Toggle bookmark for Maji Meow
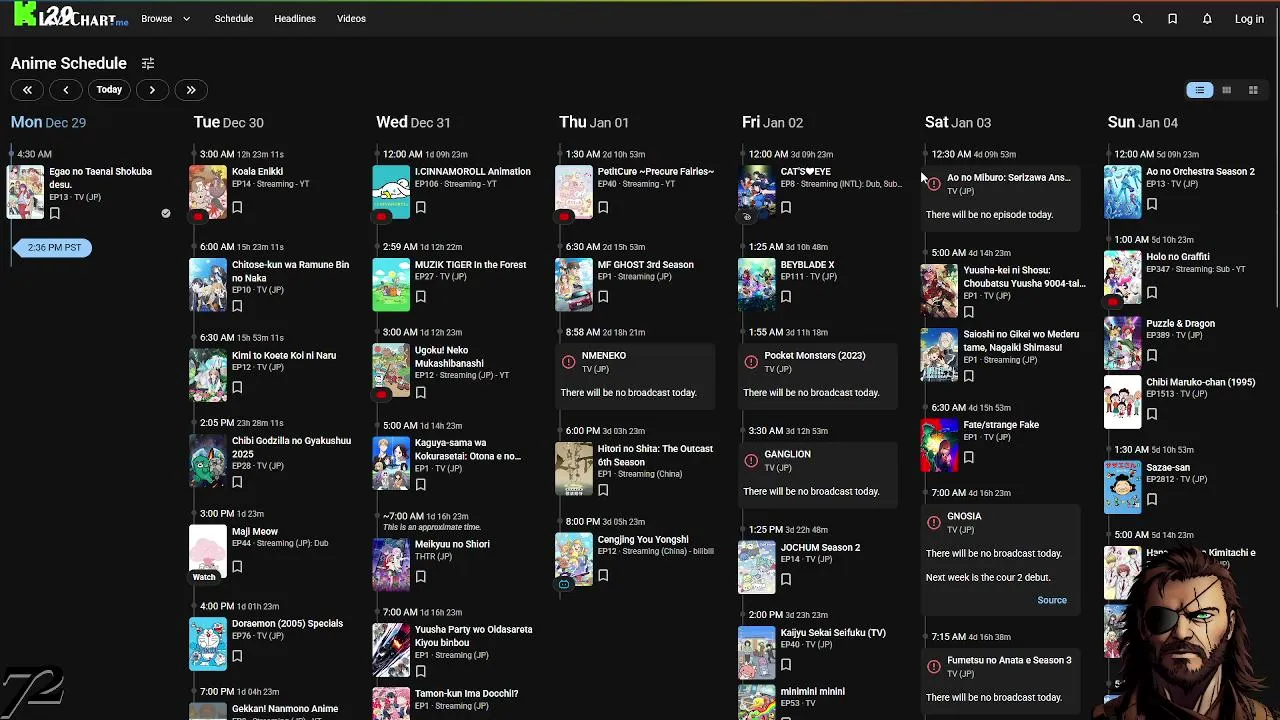Image resolution: width=1280 pixels, height=720 pixels. point(237,566)
